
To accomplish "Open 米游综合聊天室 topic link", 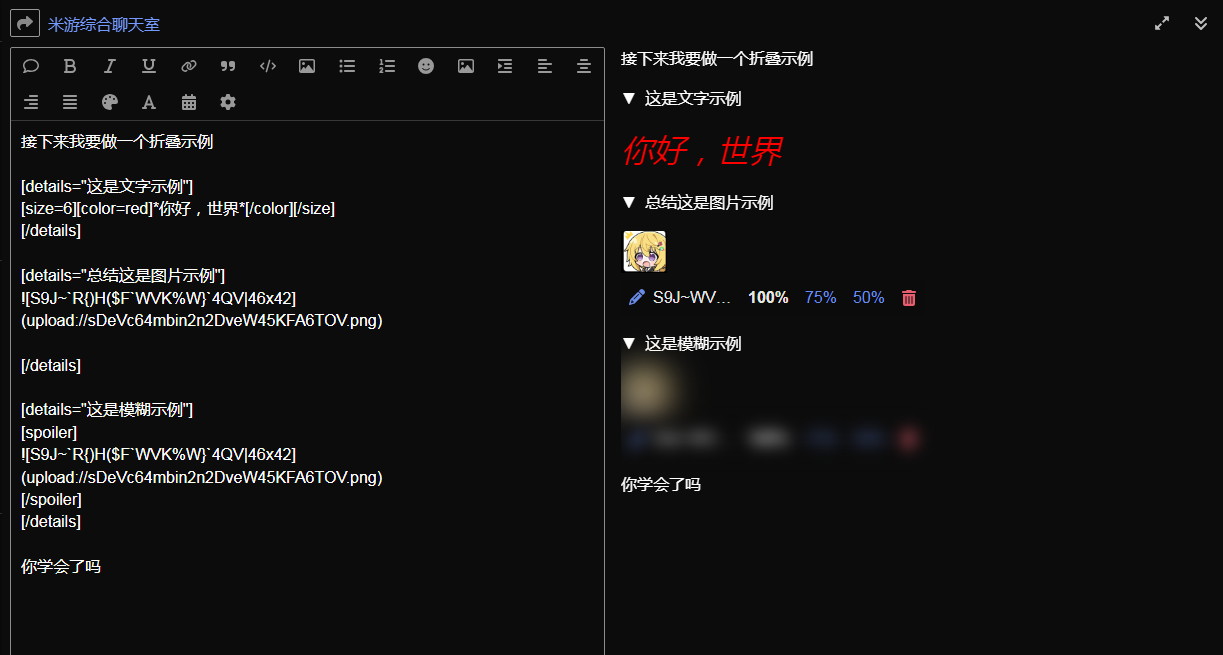I will point(104,24).
